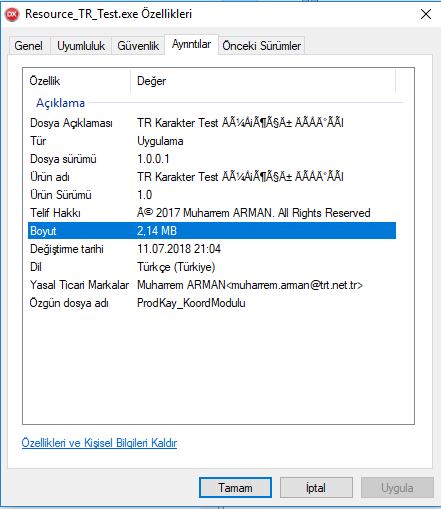Select the Ürün adı property label
The height and width of the screenshot is (509, 441).
point(50,177)
